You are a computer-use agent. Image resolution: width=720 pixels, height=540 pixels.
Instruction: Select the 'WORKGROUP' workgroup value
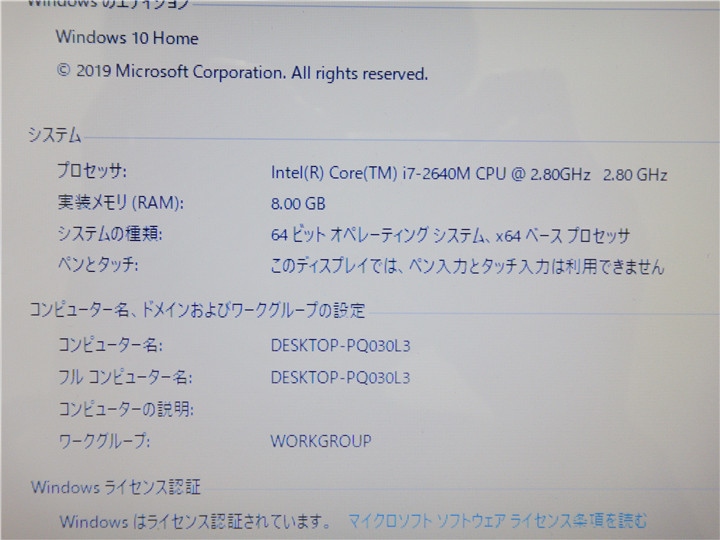321,441
